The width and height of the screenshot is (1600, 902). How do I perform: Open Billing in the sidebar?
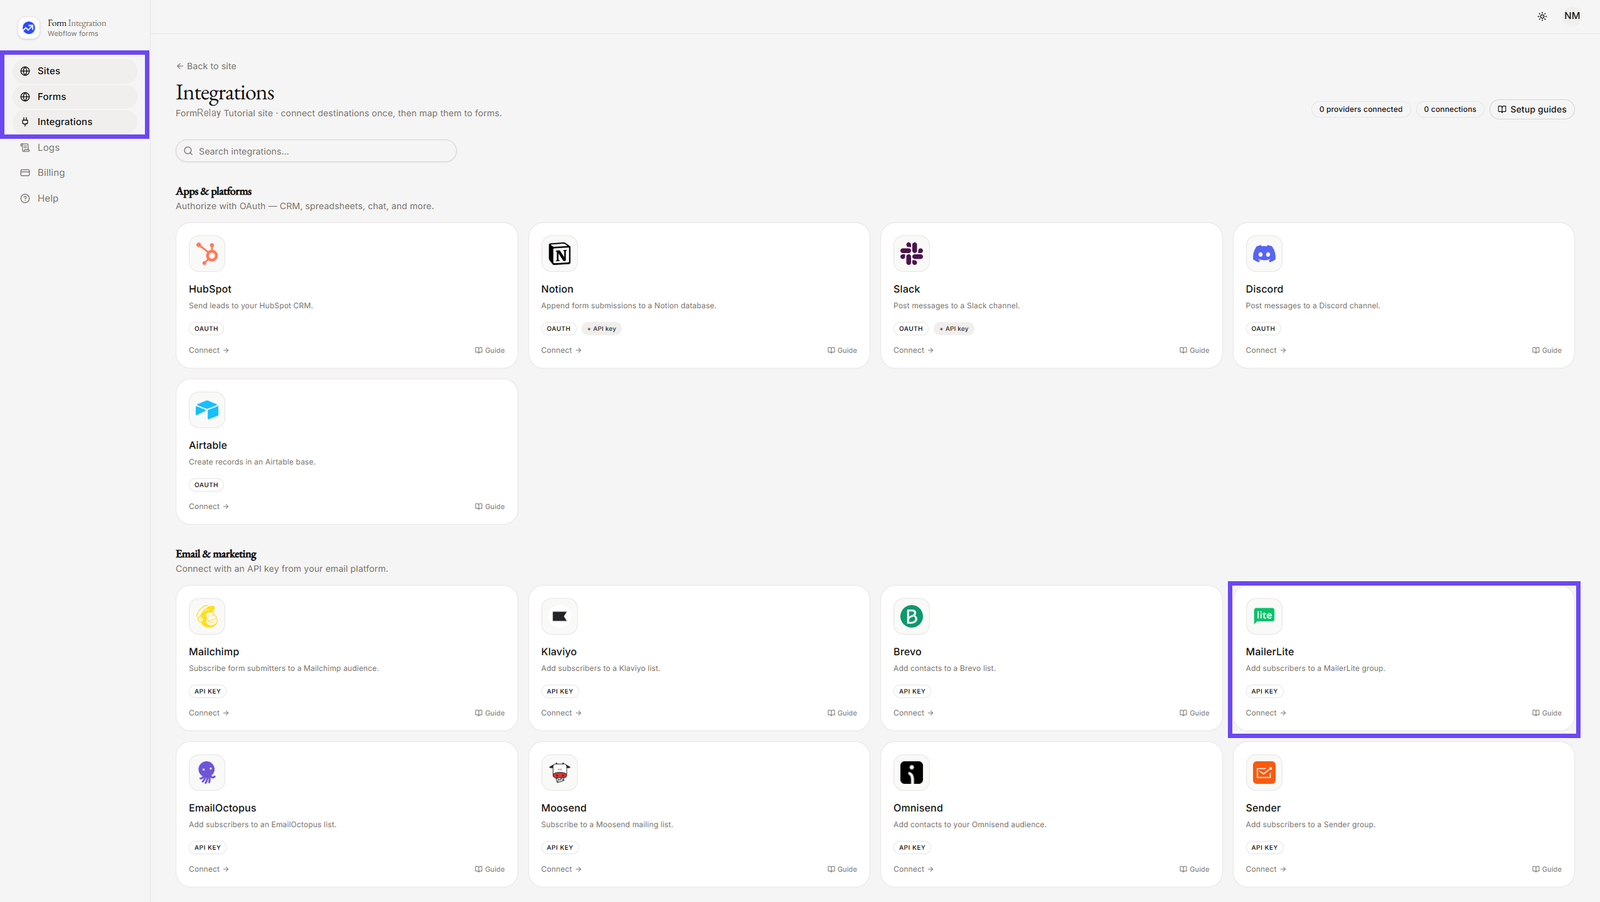75,173
